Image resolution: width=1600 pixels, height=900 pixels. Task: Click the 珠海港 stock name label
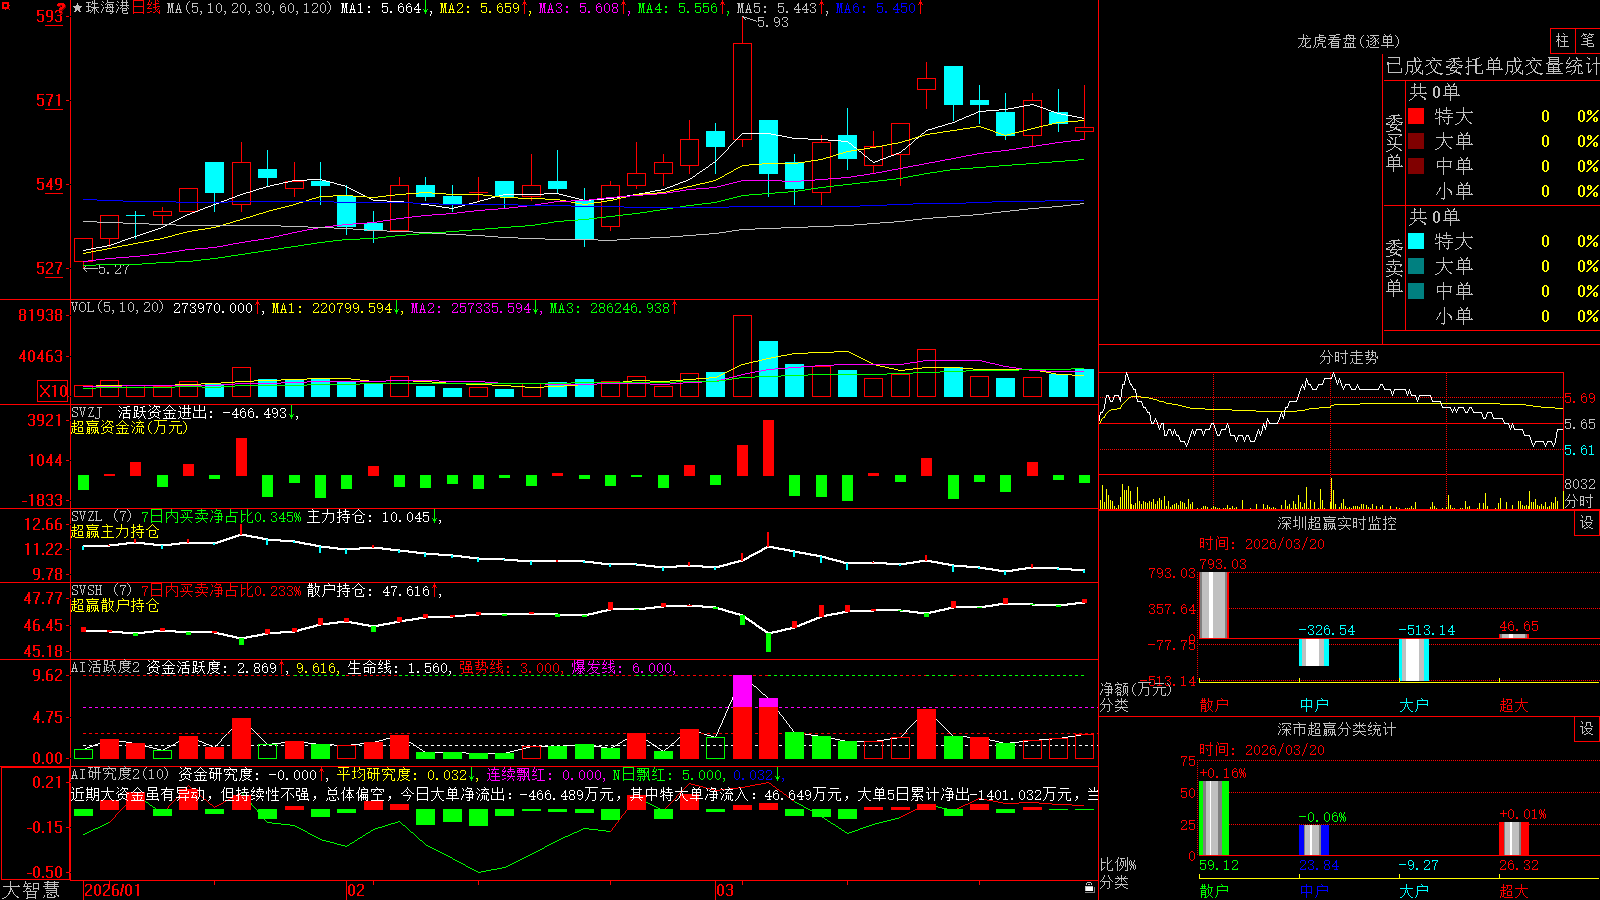click(x=108, y=8)
